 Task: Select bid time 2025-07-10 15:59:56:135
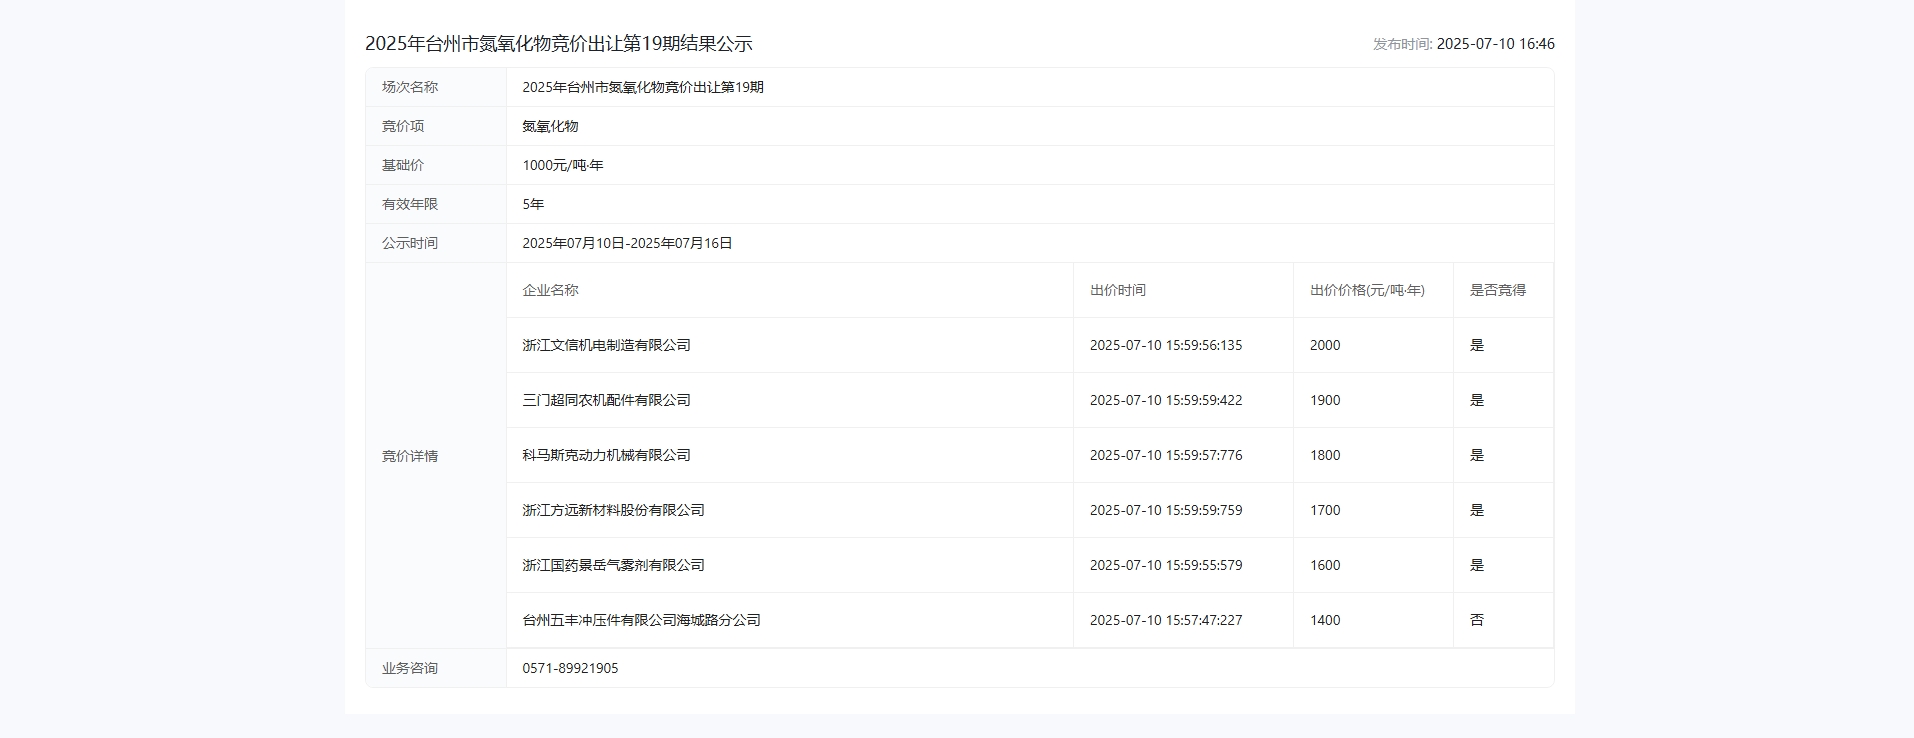(1166, 345)
